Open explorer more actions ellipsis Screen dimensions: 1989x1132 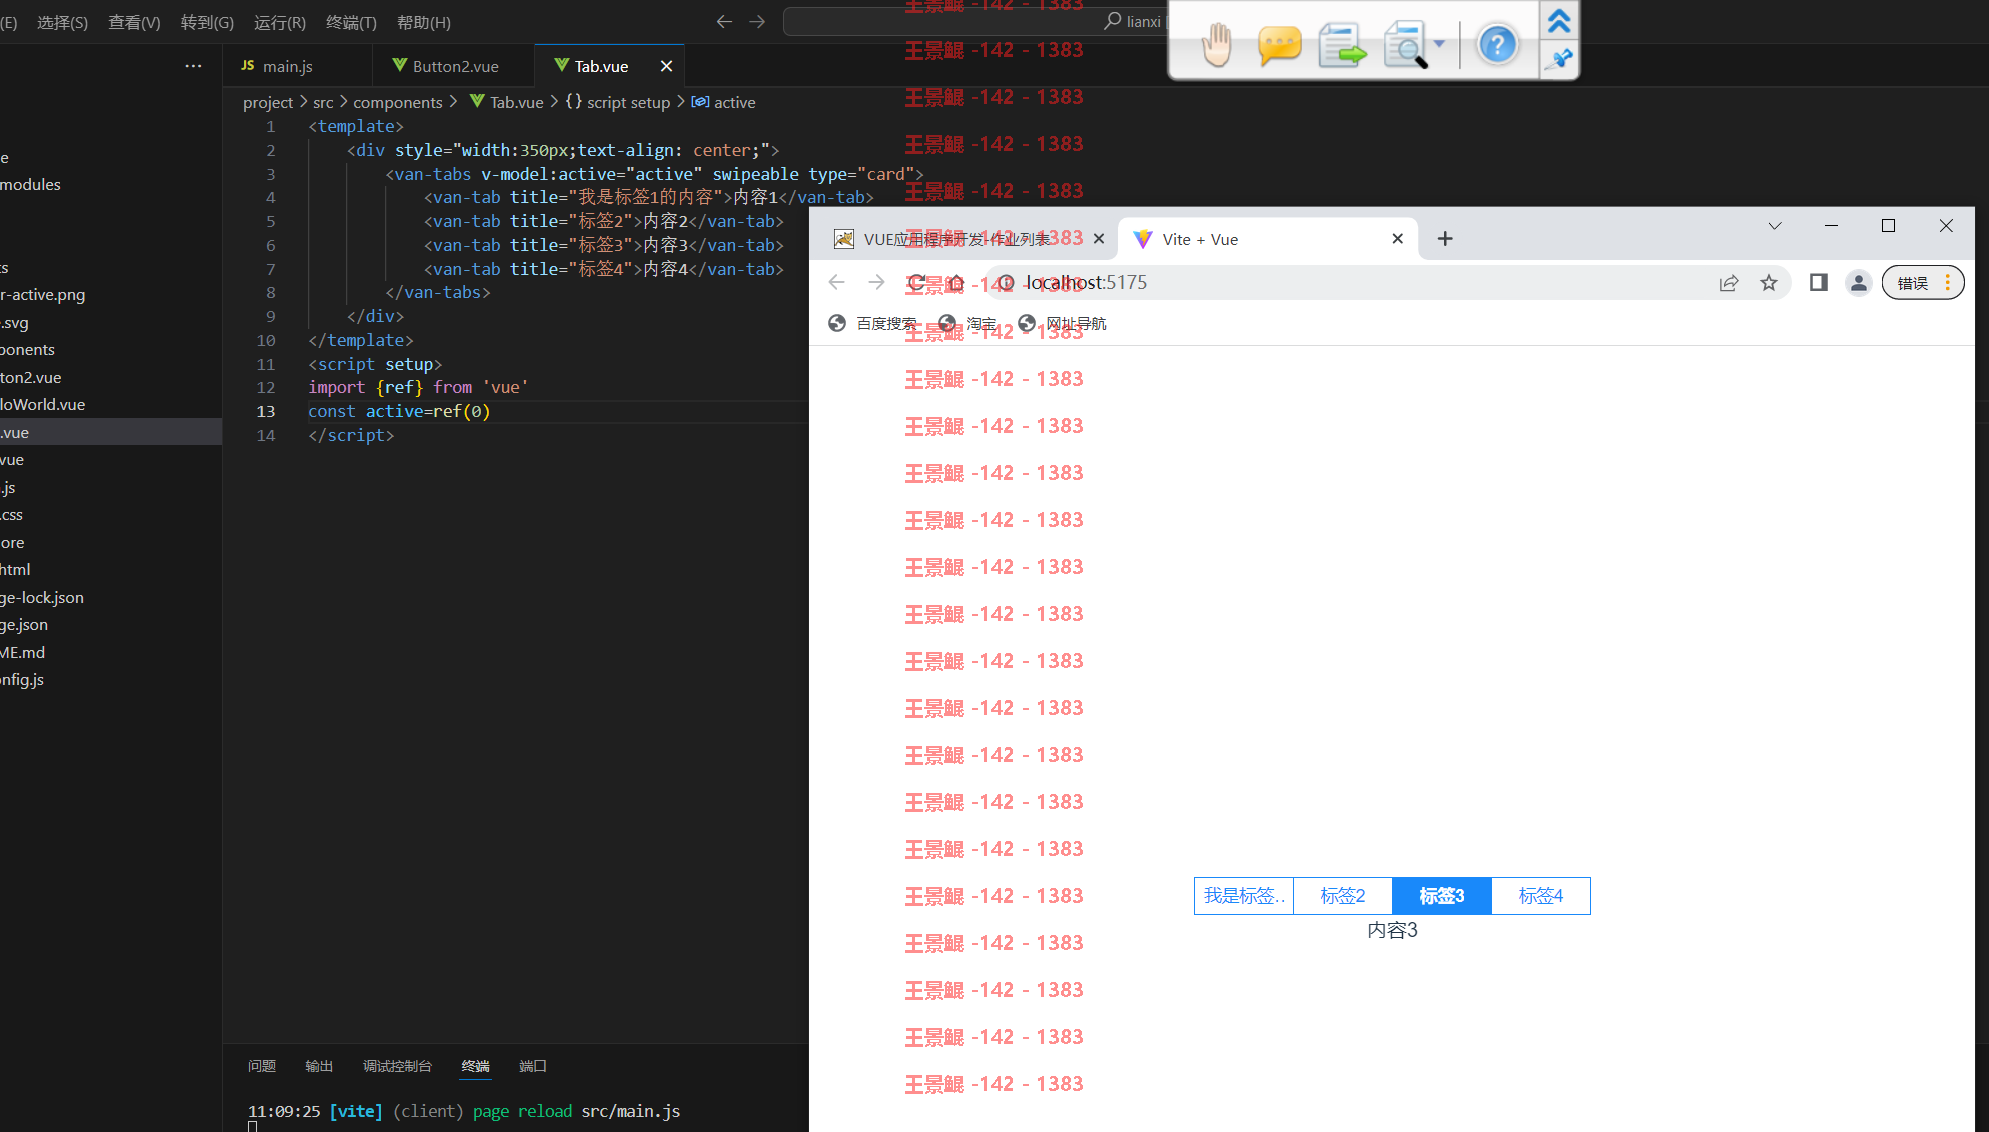(x=193, y=66)
